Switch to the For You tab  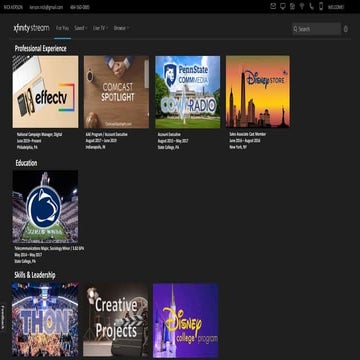coord(62,28)
